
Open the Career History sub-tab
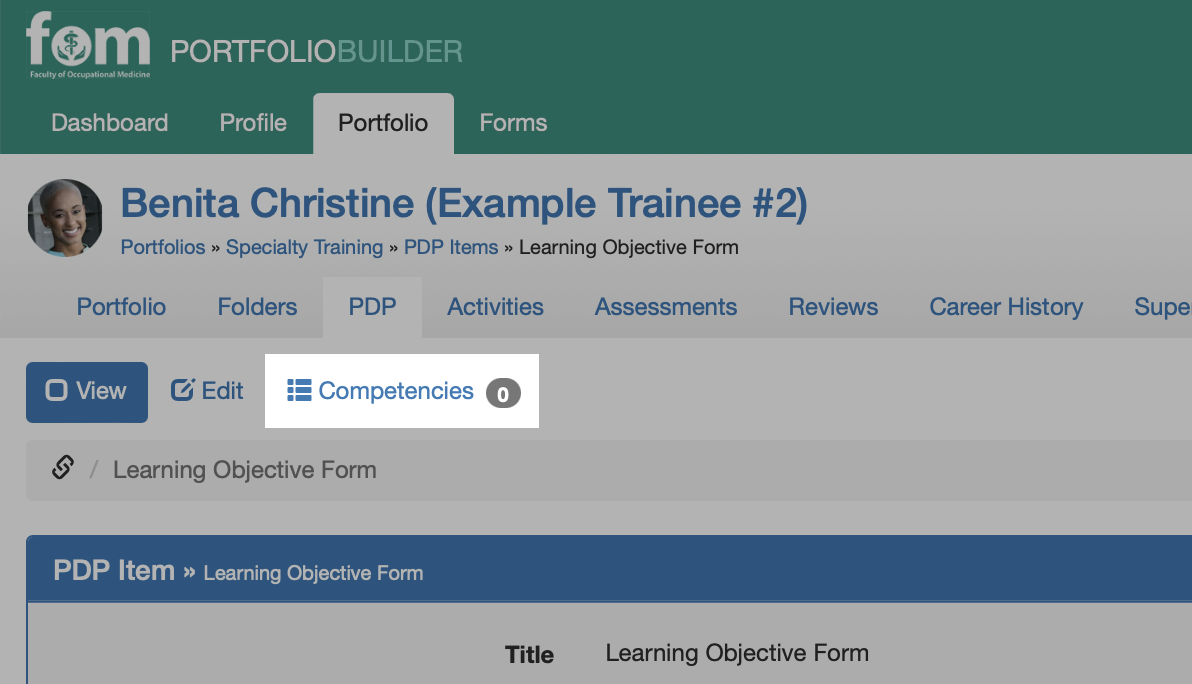(x=1006, y=307)
